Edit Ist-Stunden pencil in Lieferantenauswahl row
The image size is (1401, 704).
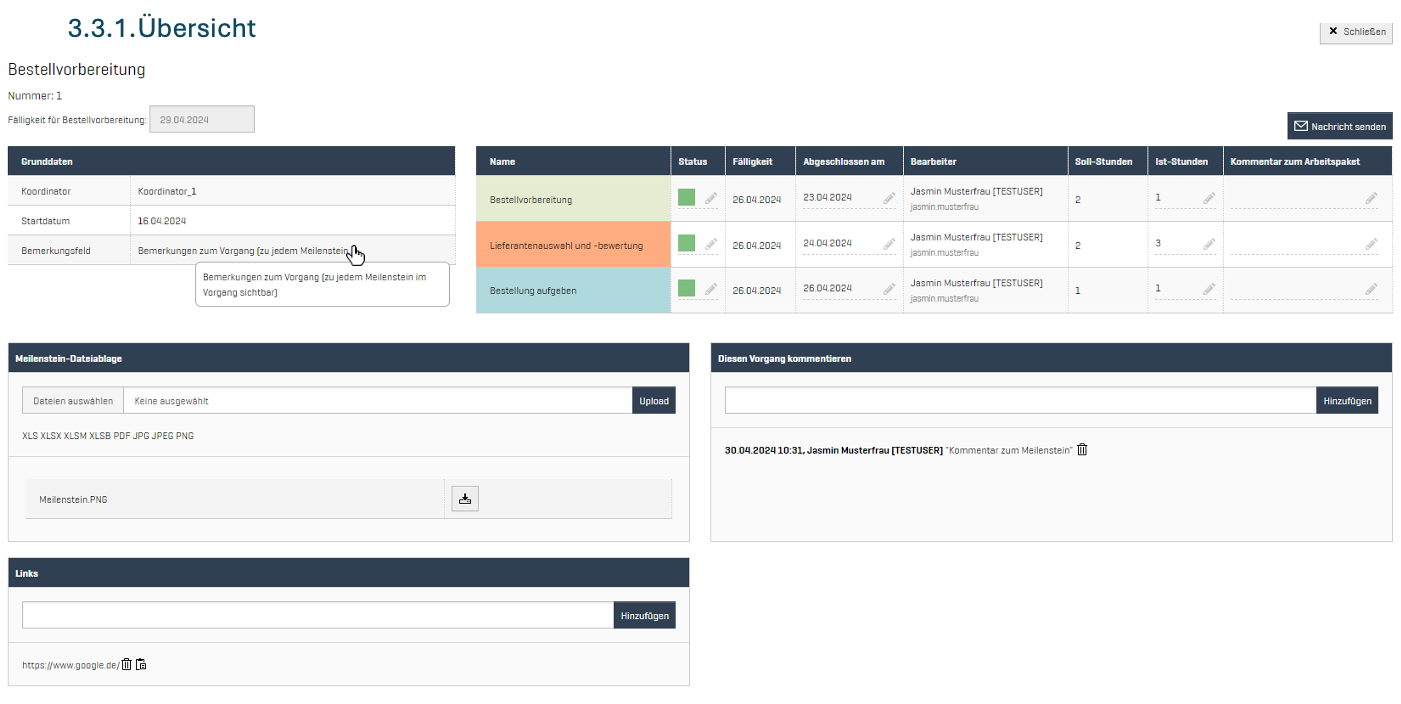pyautogui.click(x=1208, y=244)
